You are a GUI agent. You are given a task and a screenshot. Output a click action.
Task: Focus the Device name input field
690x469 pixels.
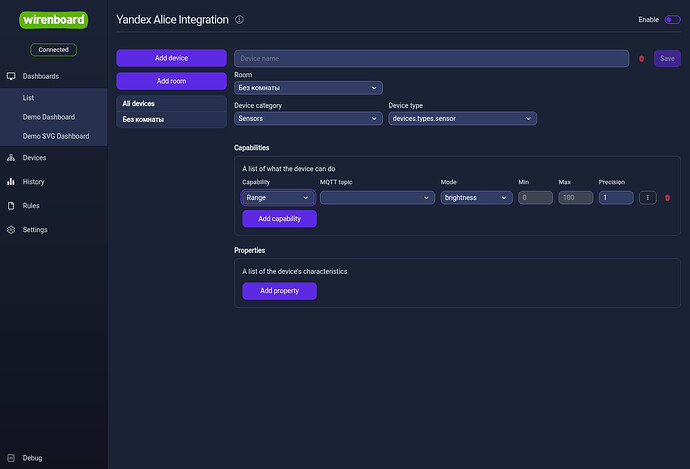click(x=431, y=59)
